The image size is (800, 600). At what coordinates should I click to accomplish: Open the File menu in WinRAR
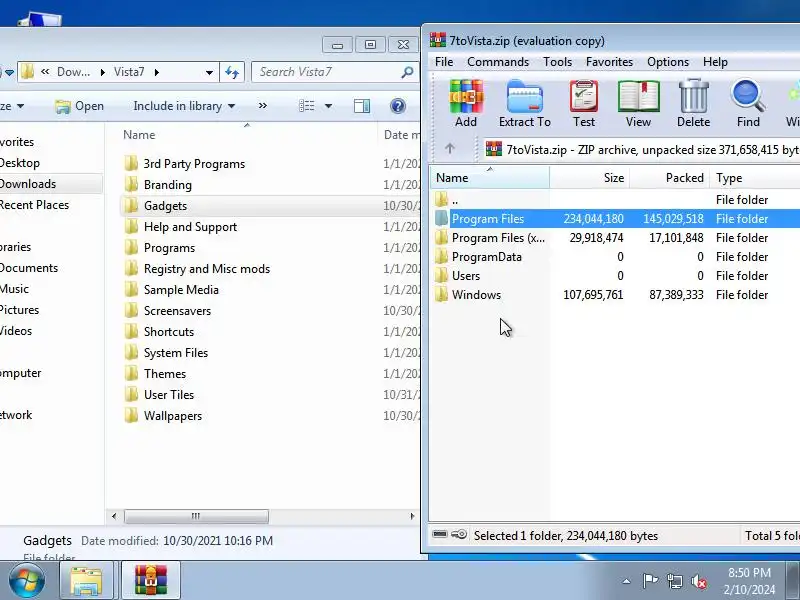point(444,62)
